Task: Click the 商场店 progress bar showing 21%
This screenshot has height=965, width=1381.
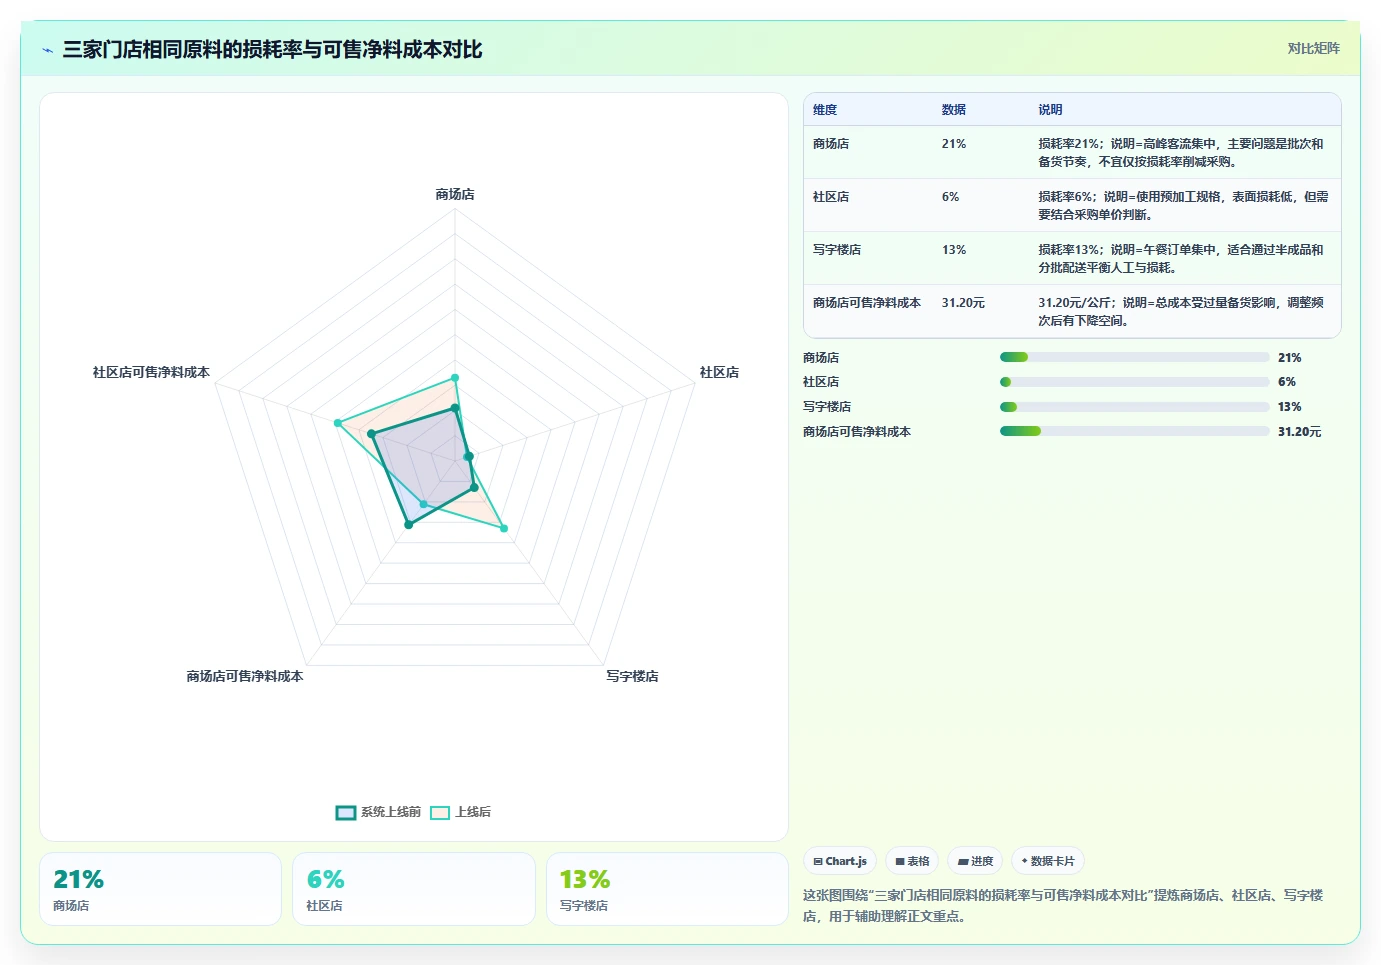Action: click(x=1134, y=357)
